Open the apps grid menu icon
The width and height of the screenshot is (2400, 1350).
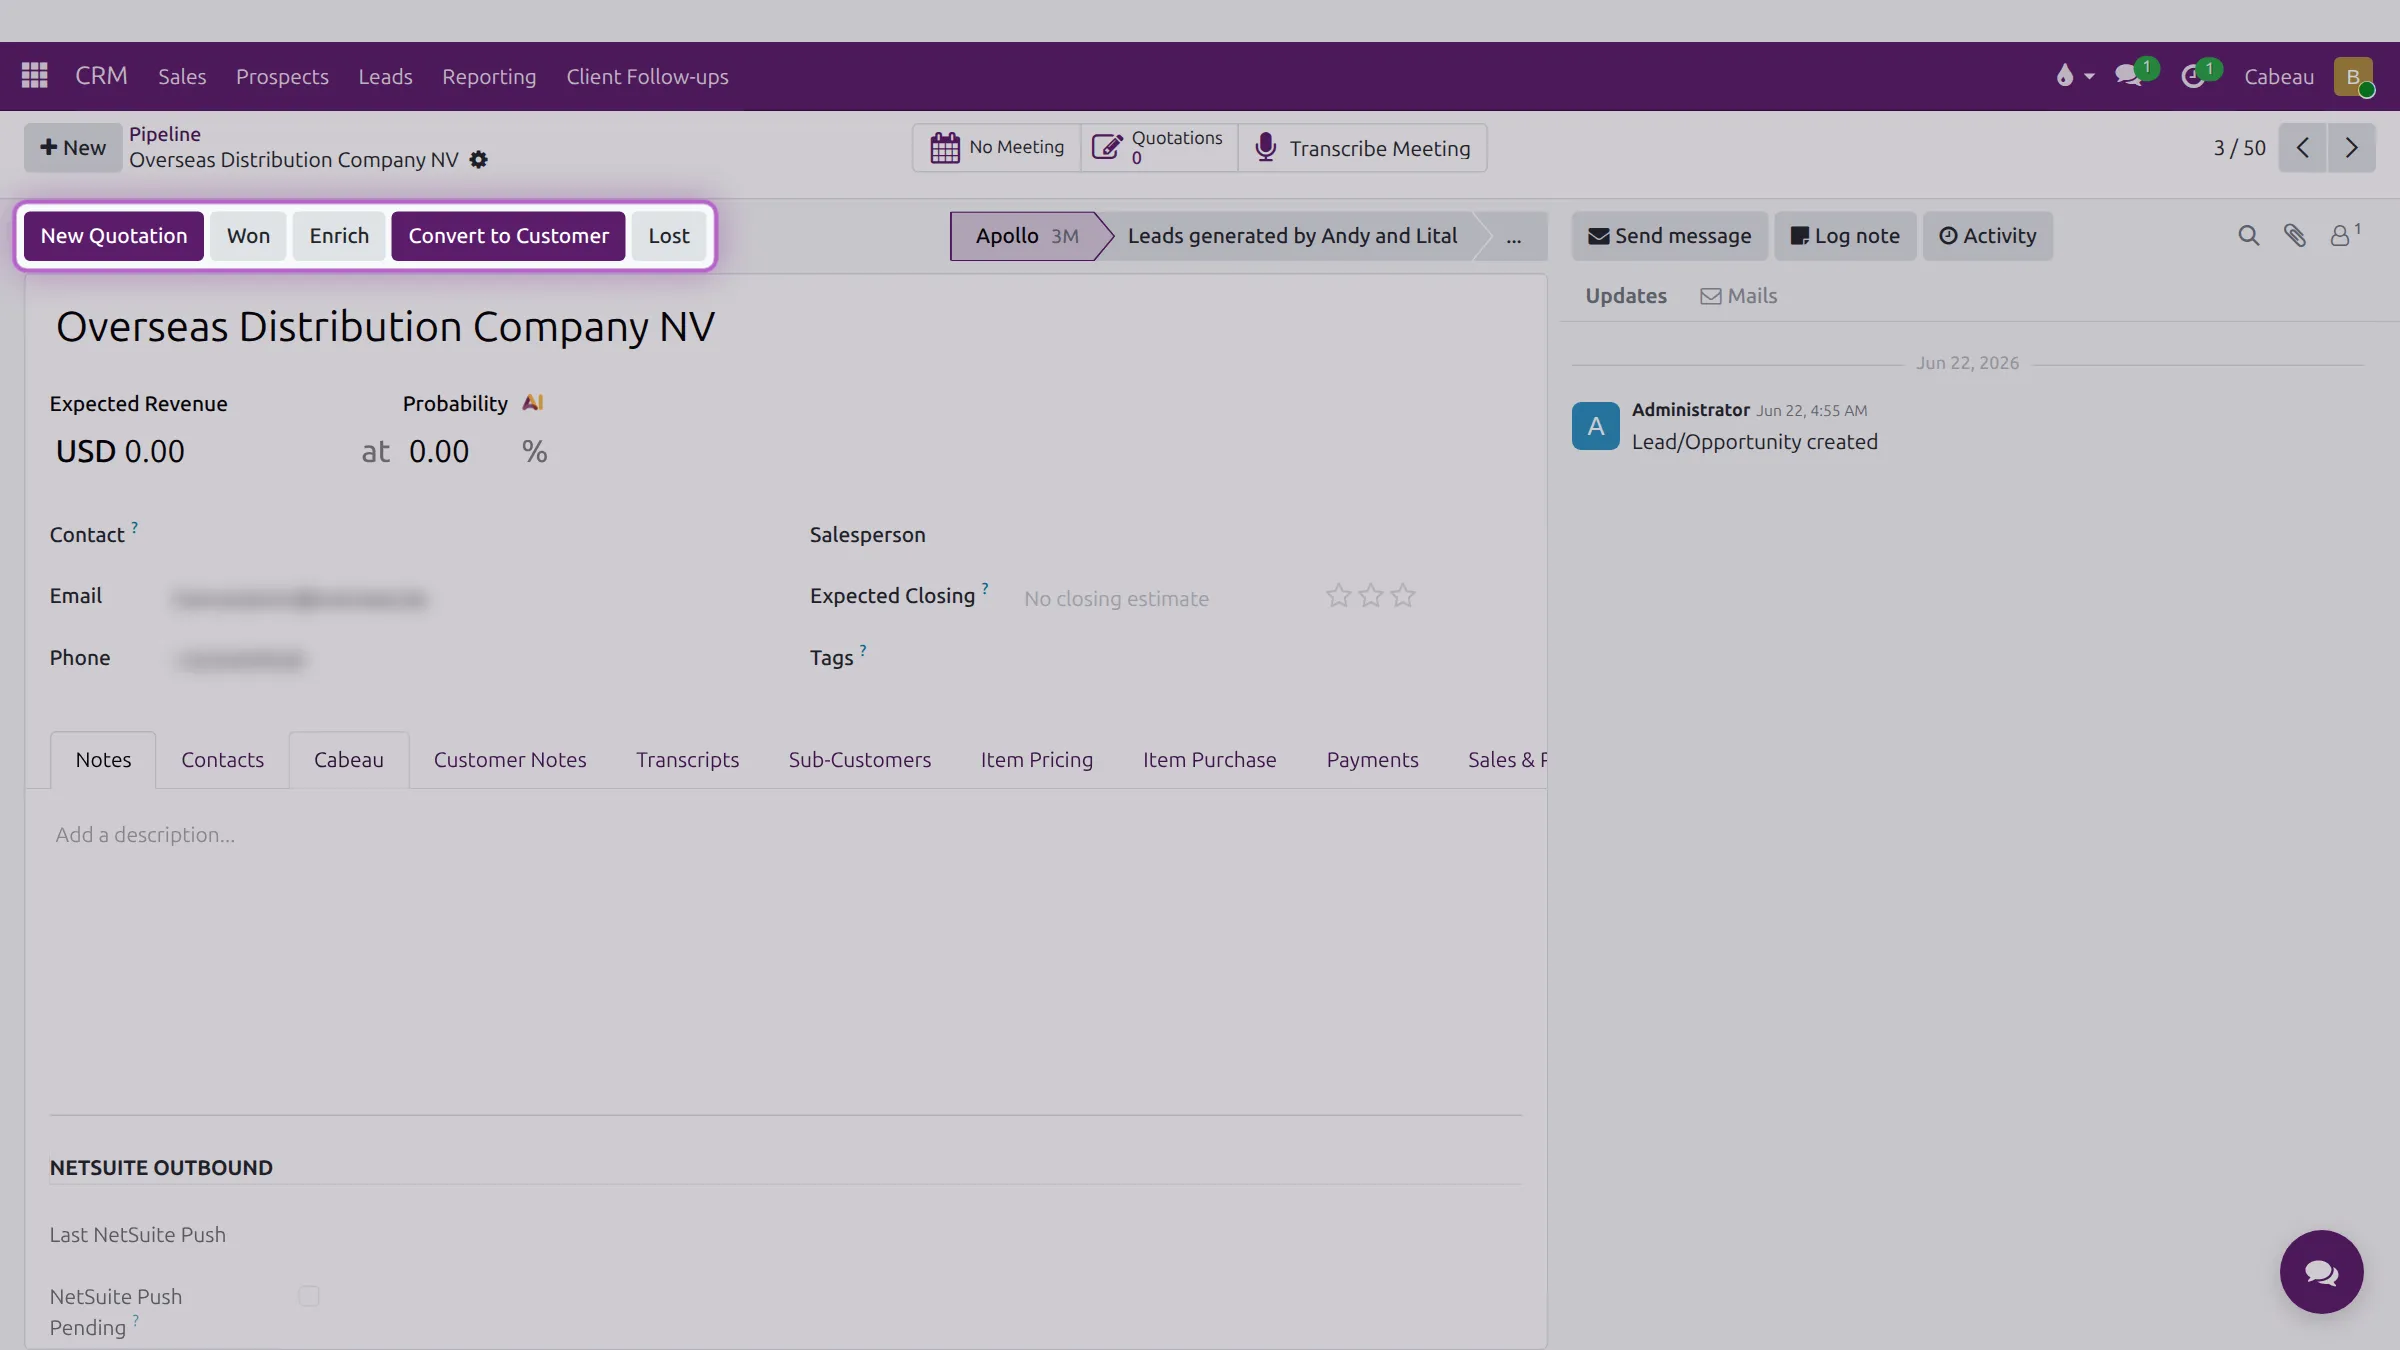pos(34,76)
